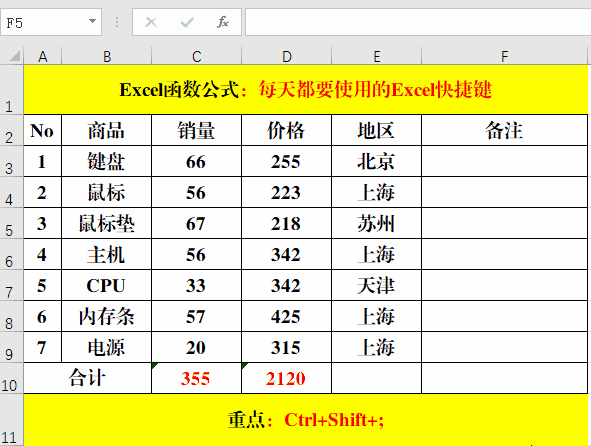Select the No cell '7'

43,347
